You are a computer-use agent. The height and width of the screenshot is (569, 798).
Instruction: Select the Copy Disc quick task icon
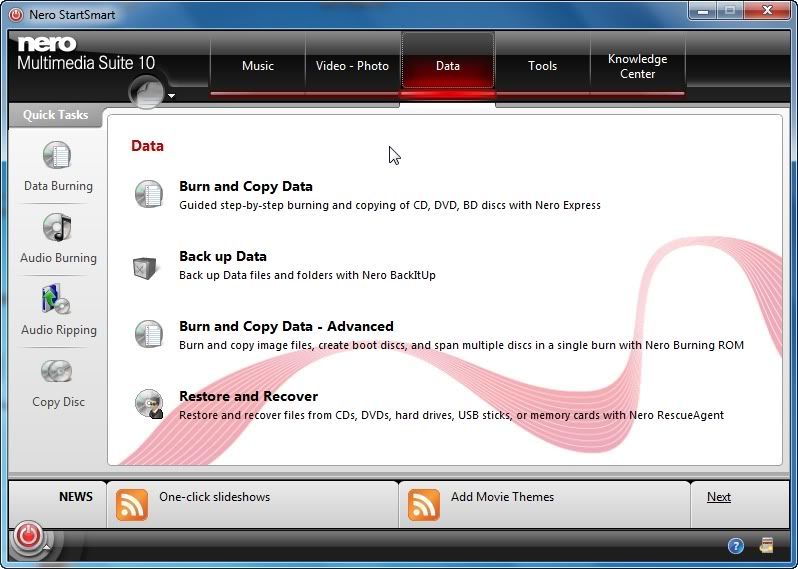(x=57, y=372)
